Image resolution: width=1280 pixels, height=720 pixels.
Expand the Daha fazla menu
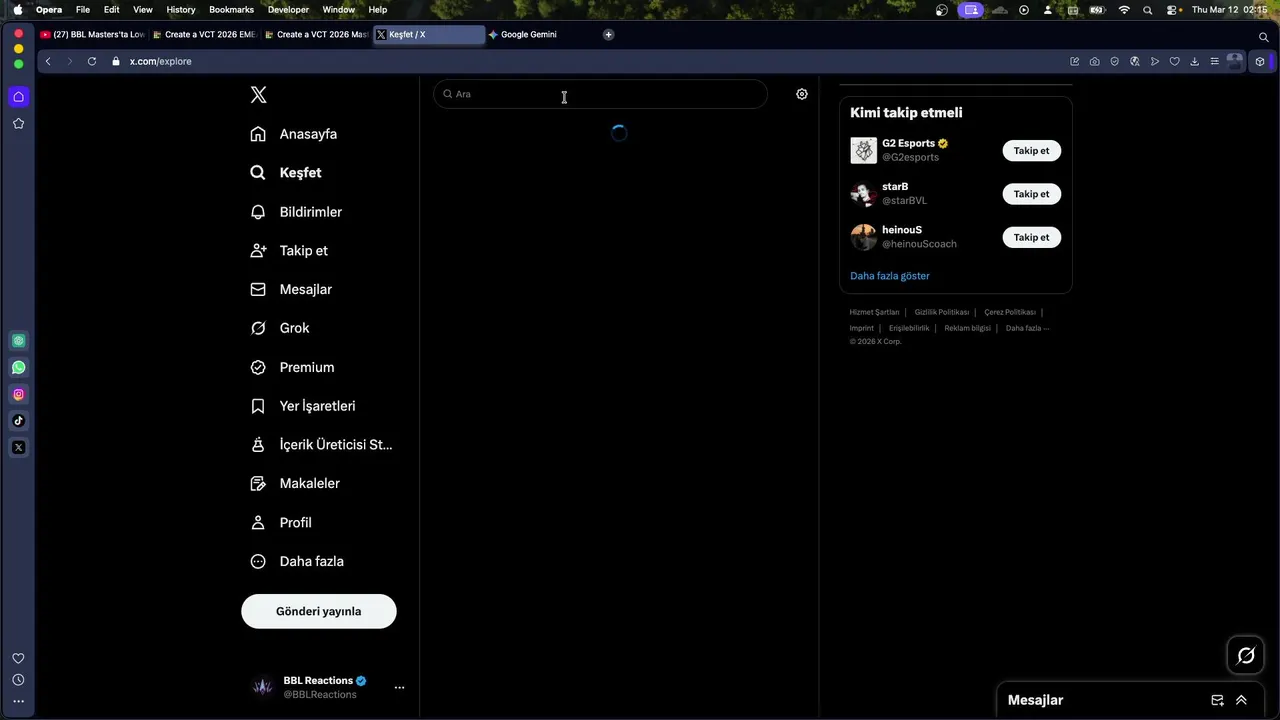coord(297,561)
